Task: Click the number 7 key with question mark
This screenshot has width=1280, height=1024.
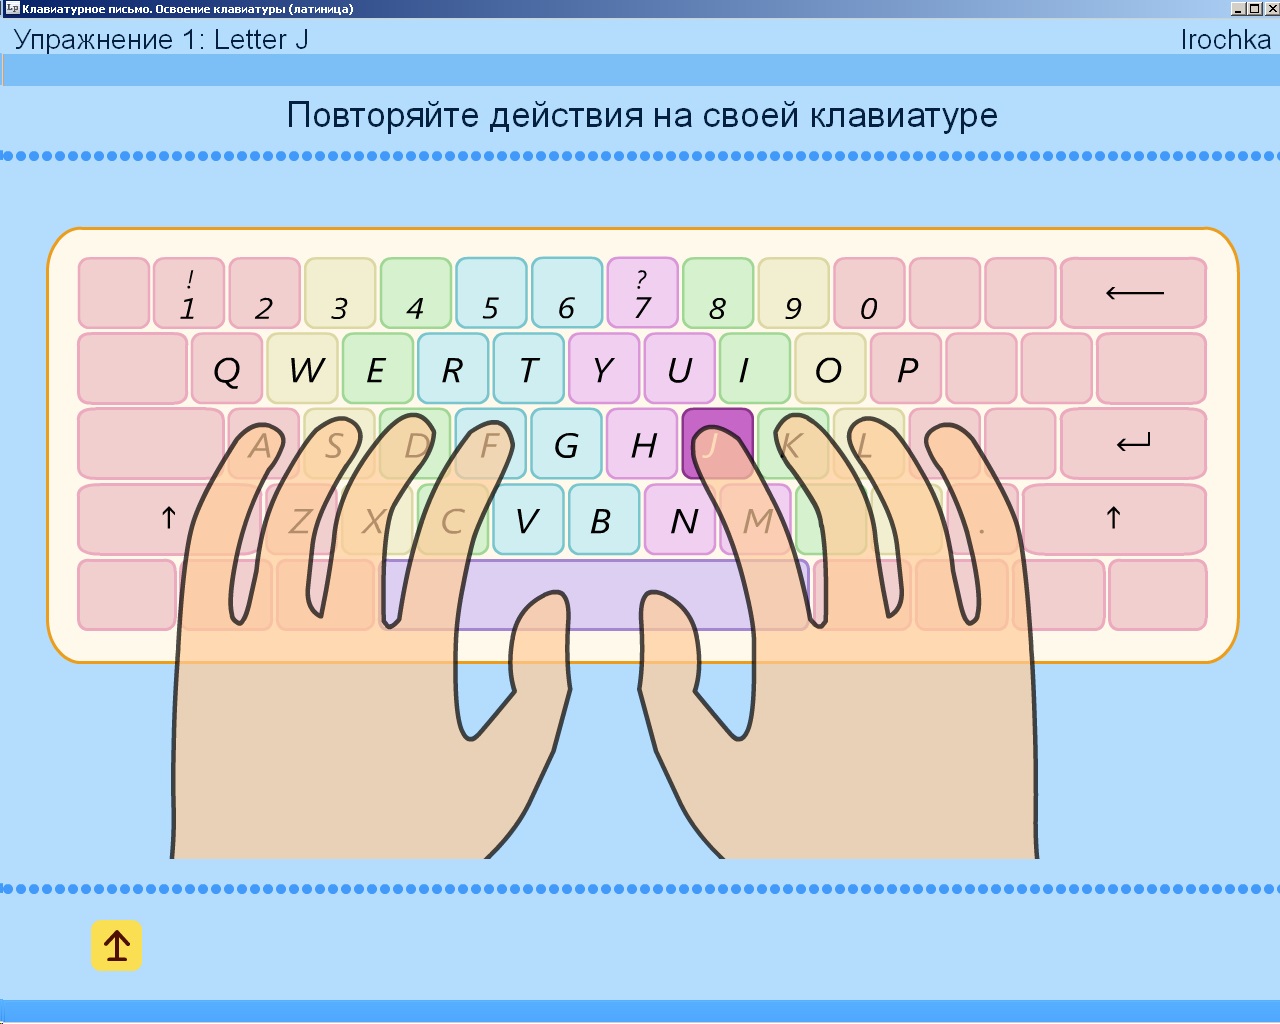Action: [x=642, y=293]
